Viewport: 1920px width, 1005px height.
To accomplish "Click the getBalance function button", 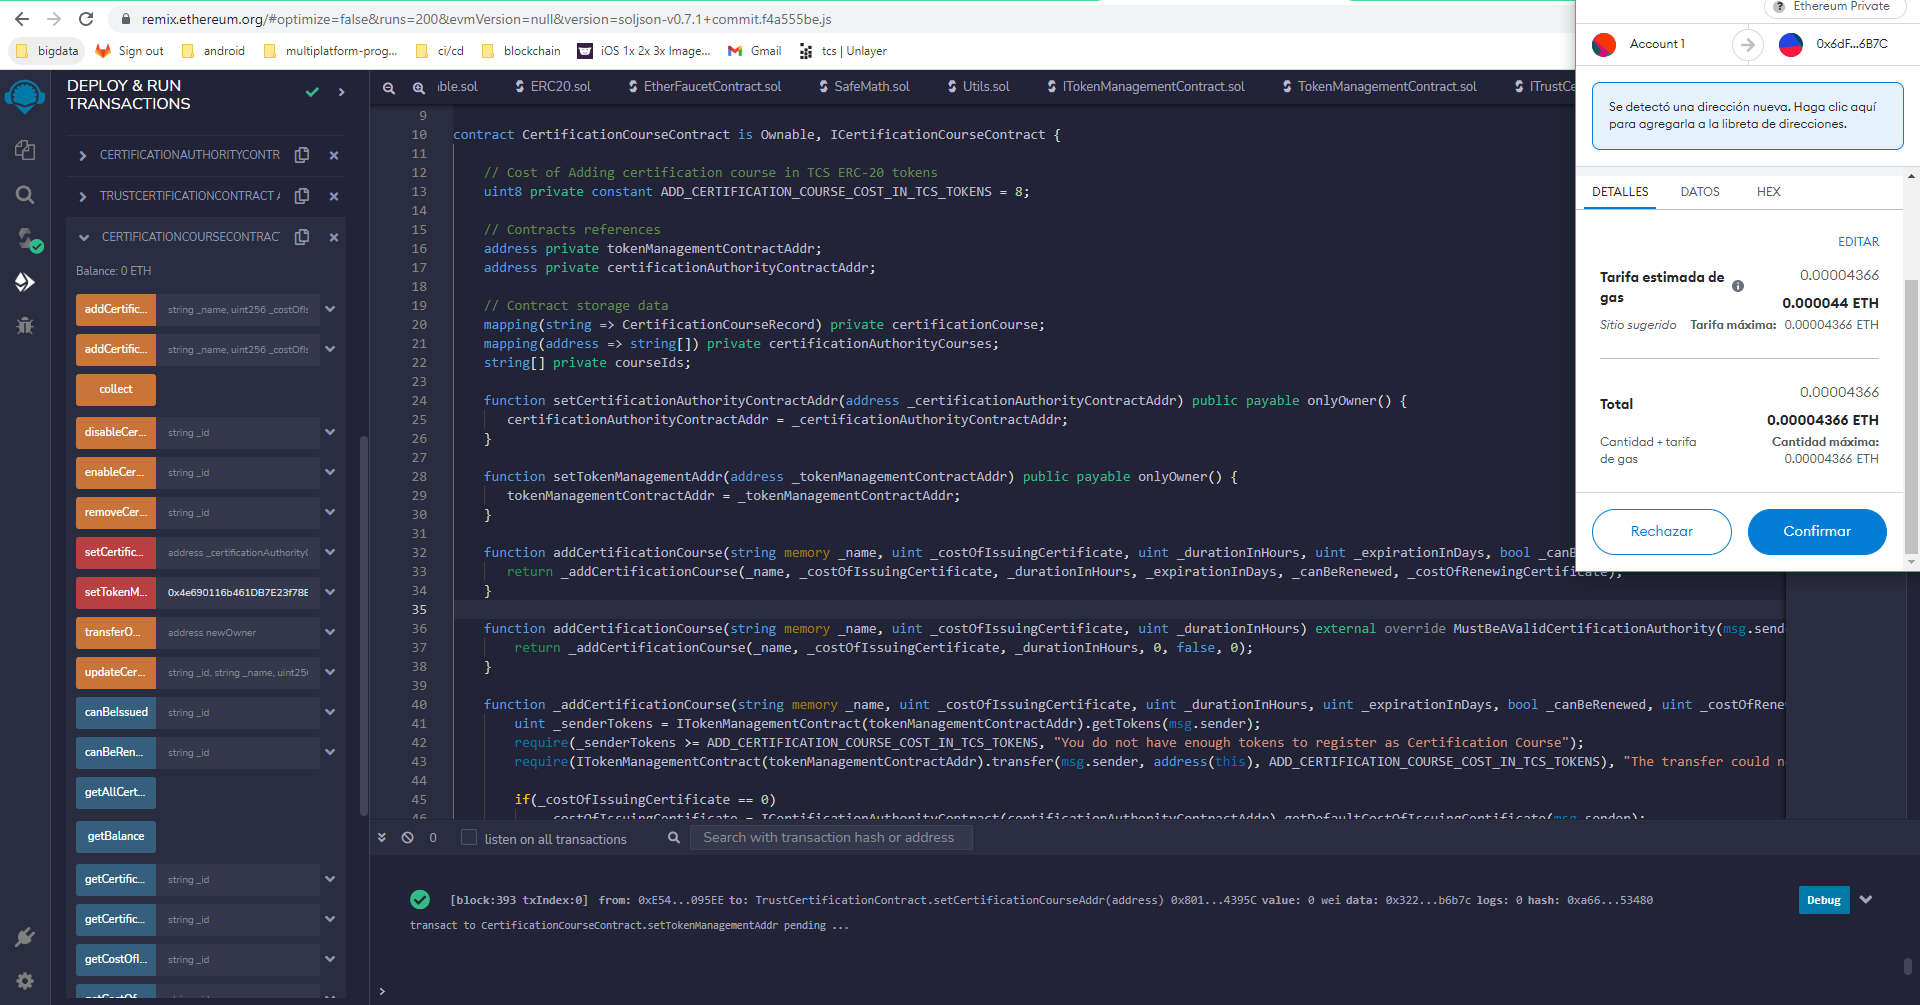I will click(x=116, y=837).
